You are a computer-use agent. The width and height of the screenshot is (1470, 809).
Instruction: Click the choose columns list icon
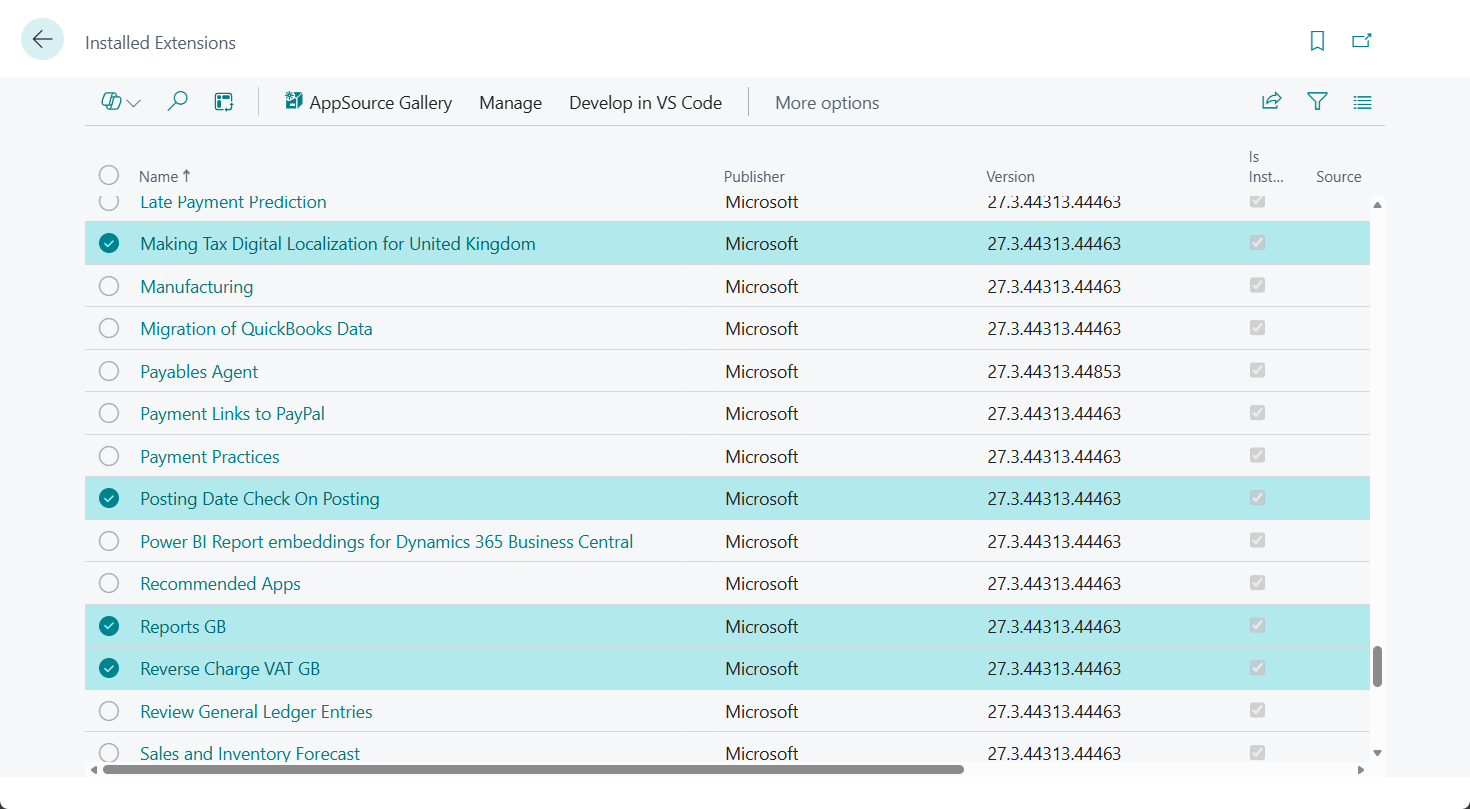1362,101
